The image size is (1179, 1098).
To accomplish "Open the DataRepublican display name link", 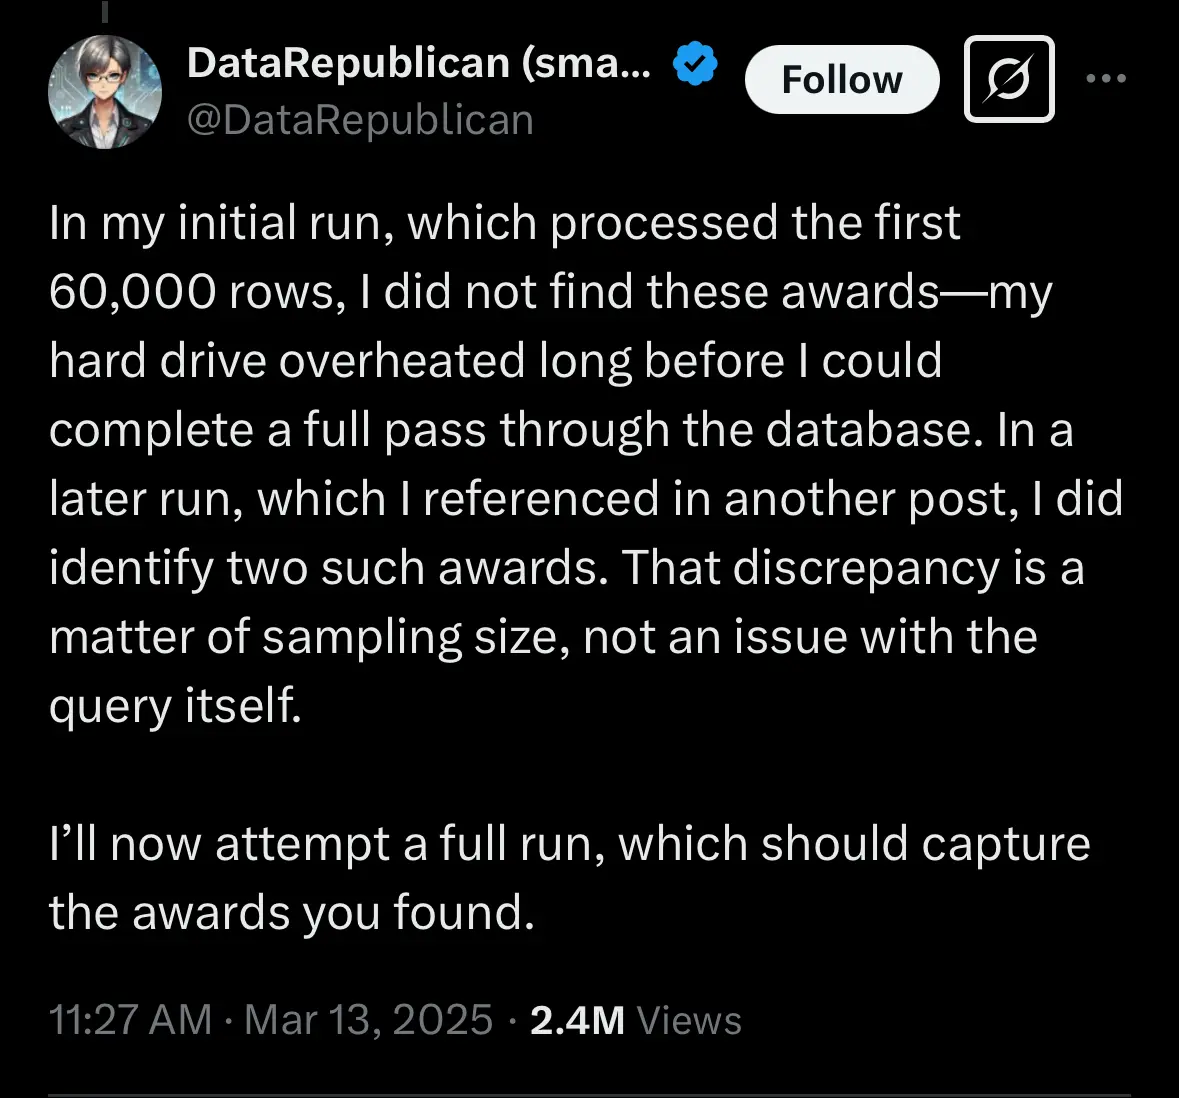I will (418, 63).
